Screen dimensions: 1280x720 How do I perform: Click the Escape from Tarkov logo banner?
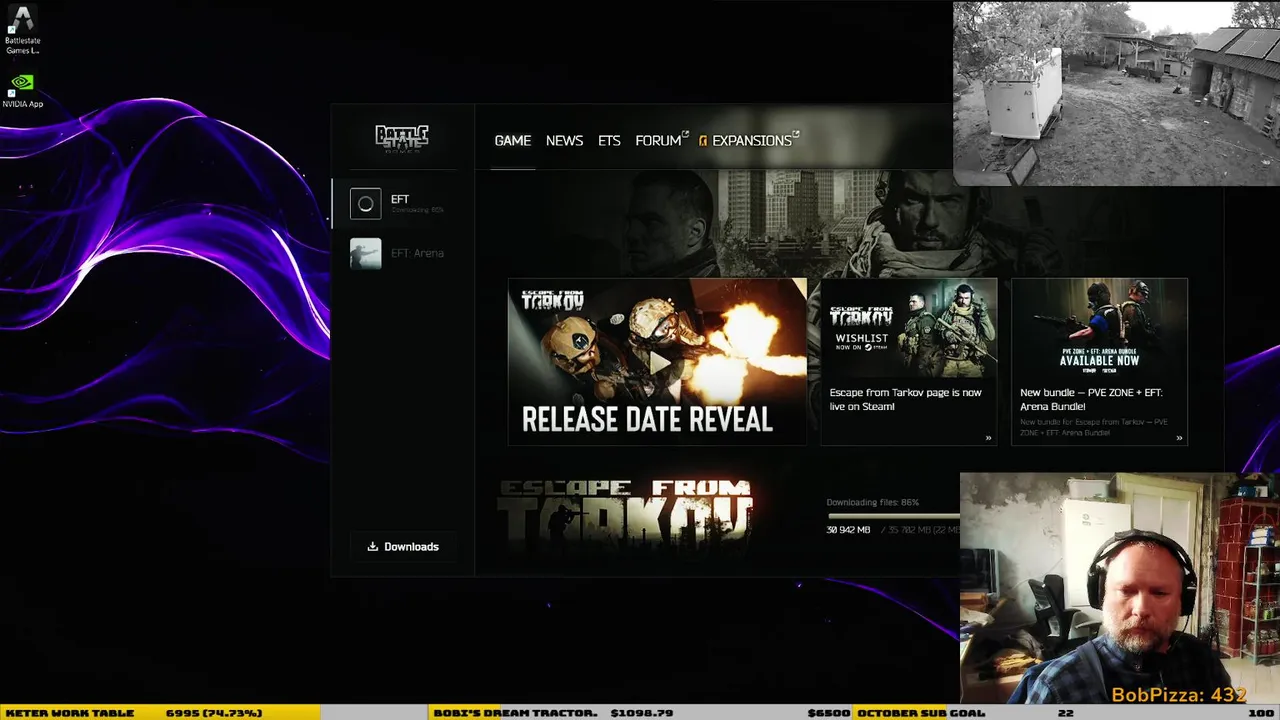625,513
